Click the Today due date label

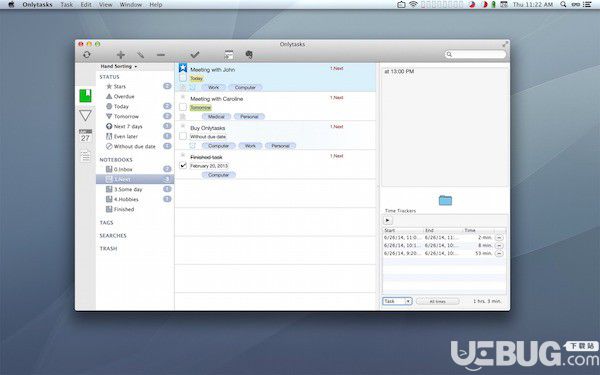[196, 78]
